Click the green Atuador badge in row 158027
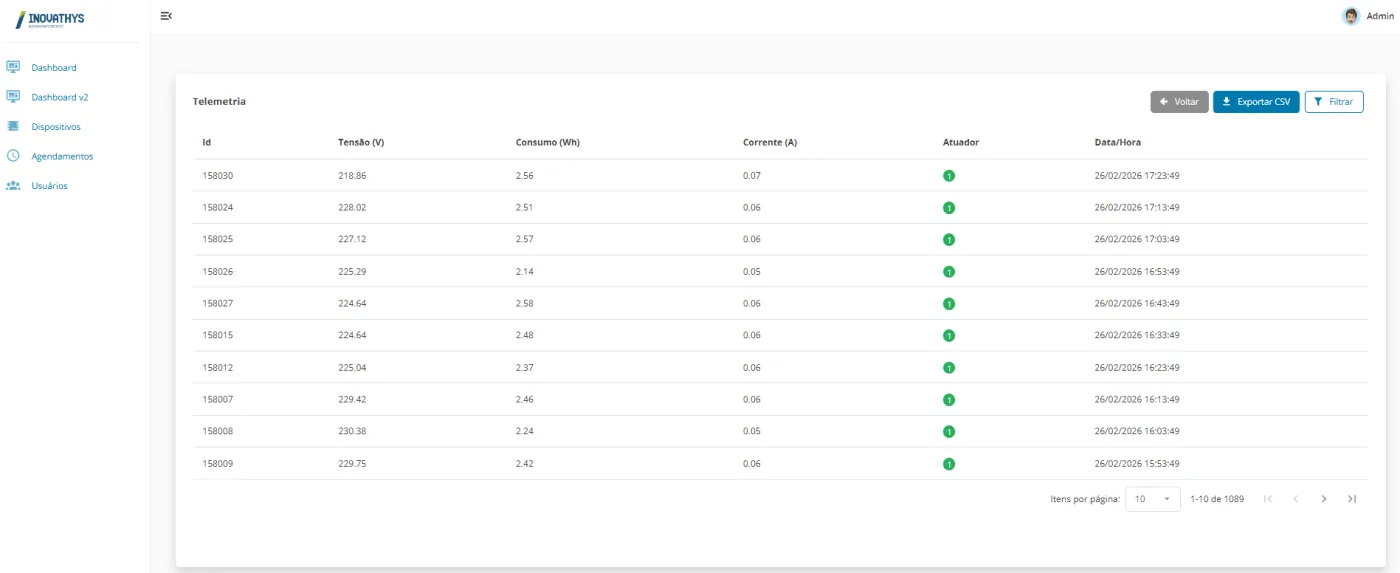Image resolution: width=1400 pixels, height=573 pixels. coord(949,304)
